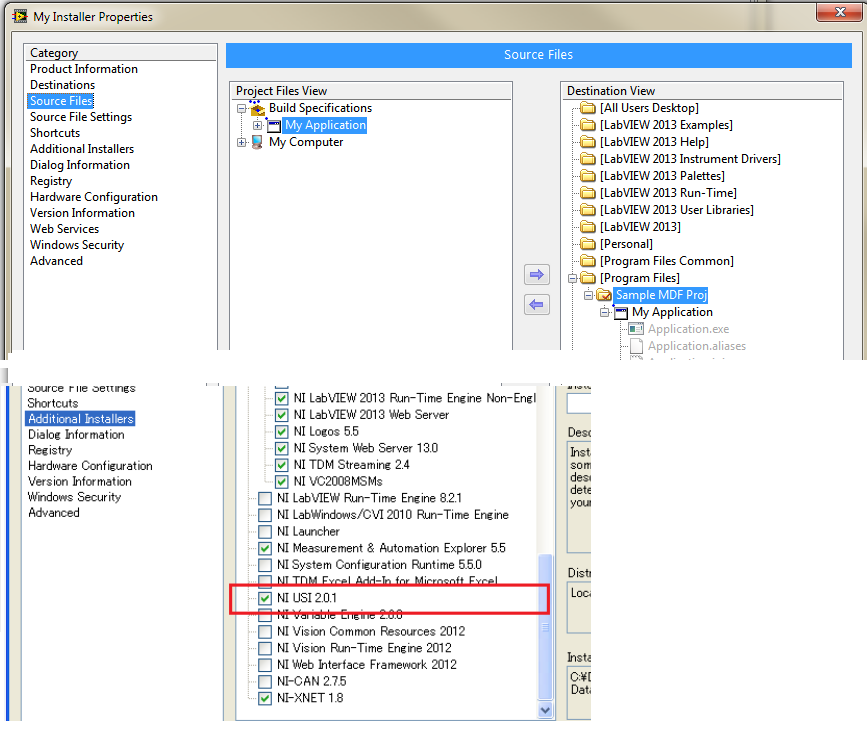Check NI LabWindows/CVI 2010 Run-Time Engine
Image resolution: width=867 pixels, height=737 pixels.
click(x=265, y=515)
